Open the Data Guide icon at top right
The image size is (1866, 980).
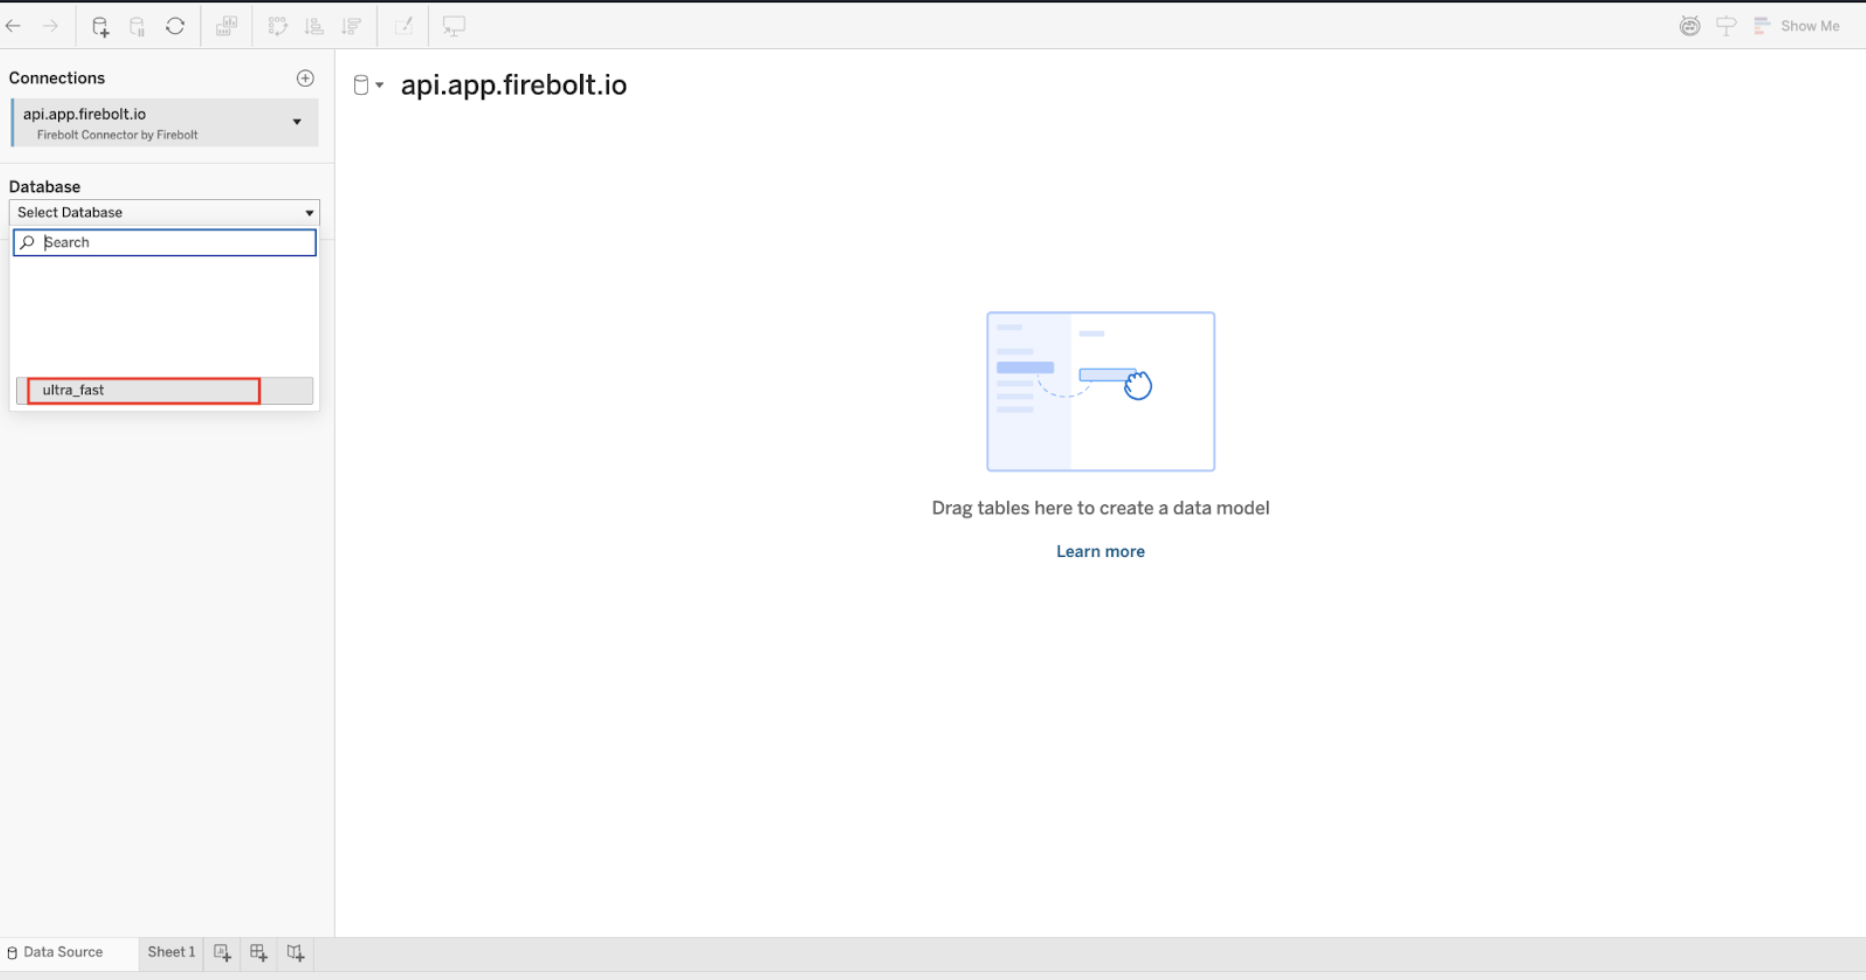click(1690, 26)
